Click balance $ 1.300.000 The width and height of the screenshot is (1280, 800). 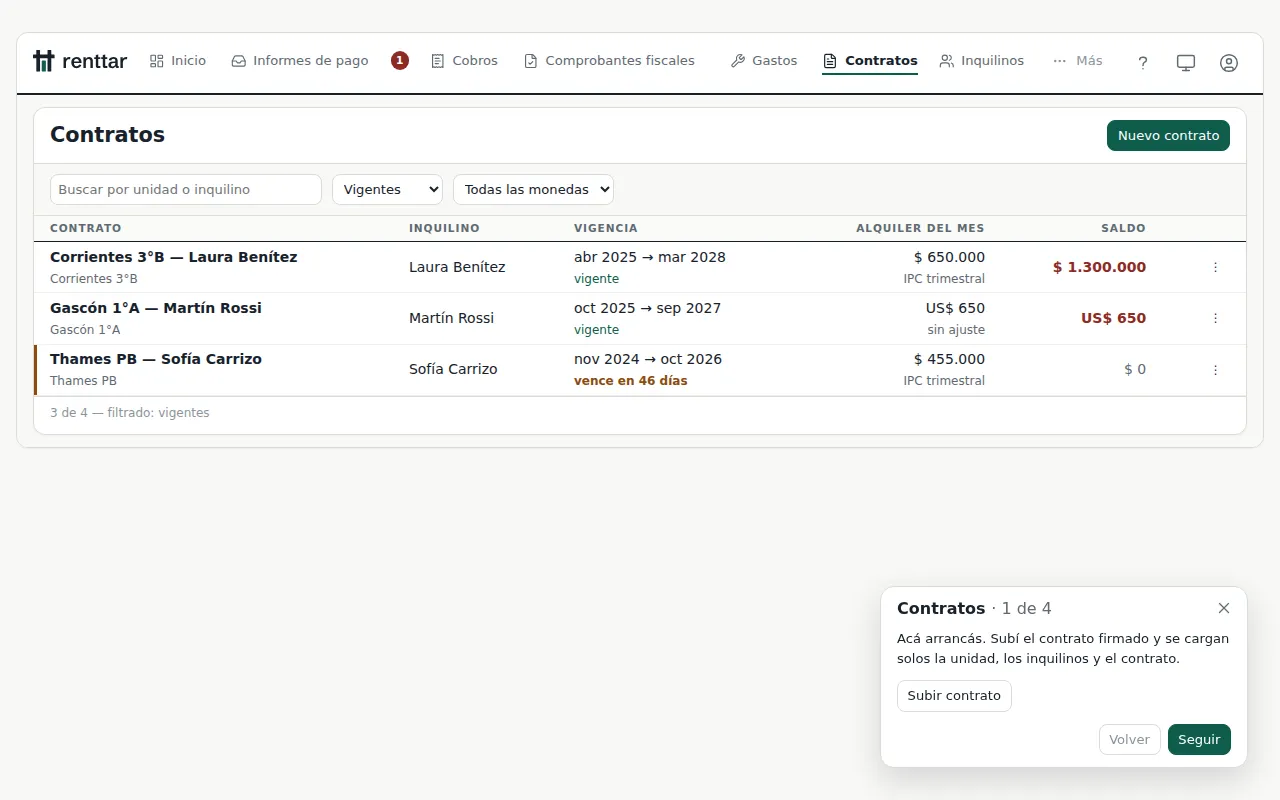1099,267
